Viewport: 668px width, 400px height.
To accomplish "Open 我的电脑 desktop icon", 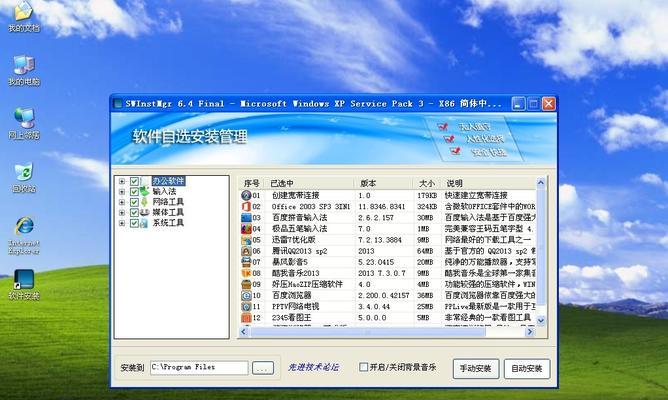I will tap(24, 70).
